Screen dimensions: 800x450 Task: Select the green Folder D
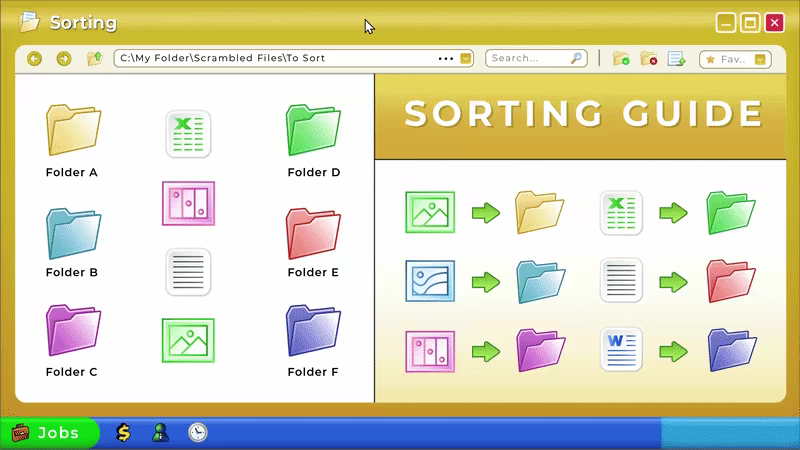tap(313, 130)
